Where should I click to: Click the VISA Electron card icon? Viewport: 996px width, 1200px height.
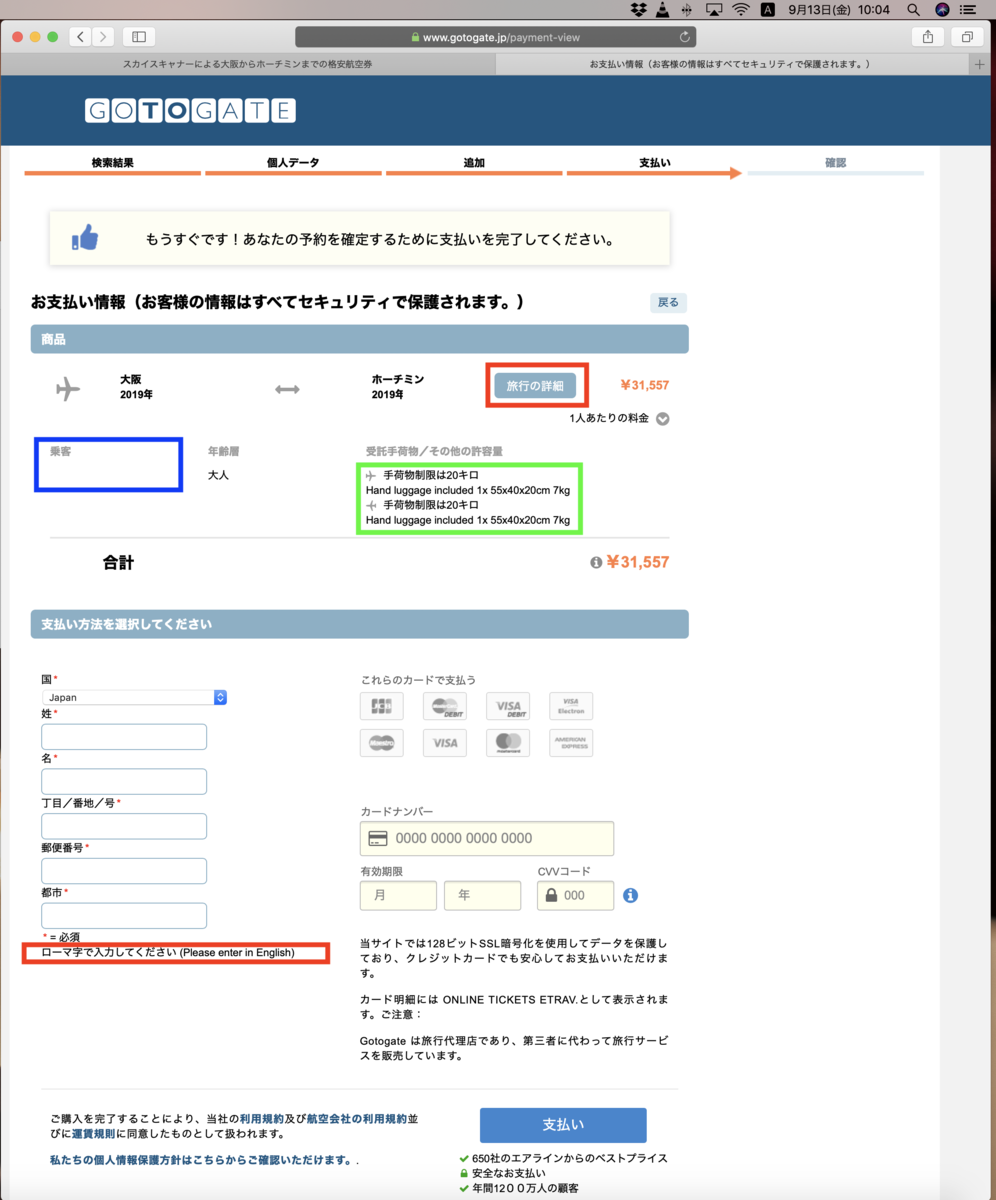tap(571, 706)
